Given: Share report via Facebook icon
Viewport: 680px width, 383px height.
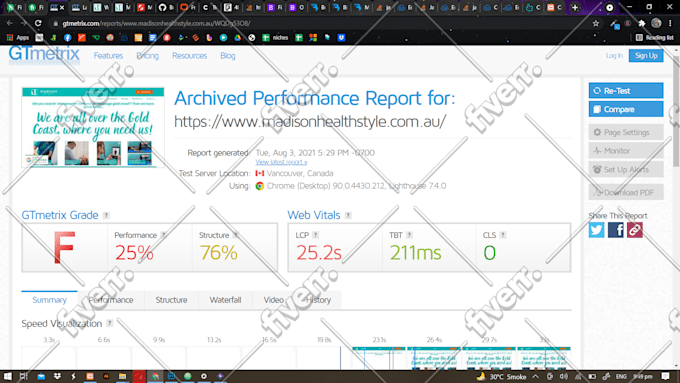Looking at the screenshot, I should [615, 230].
